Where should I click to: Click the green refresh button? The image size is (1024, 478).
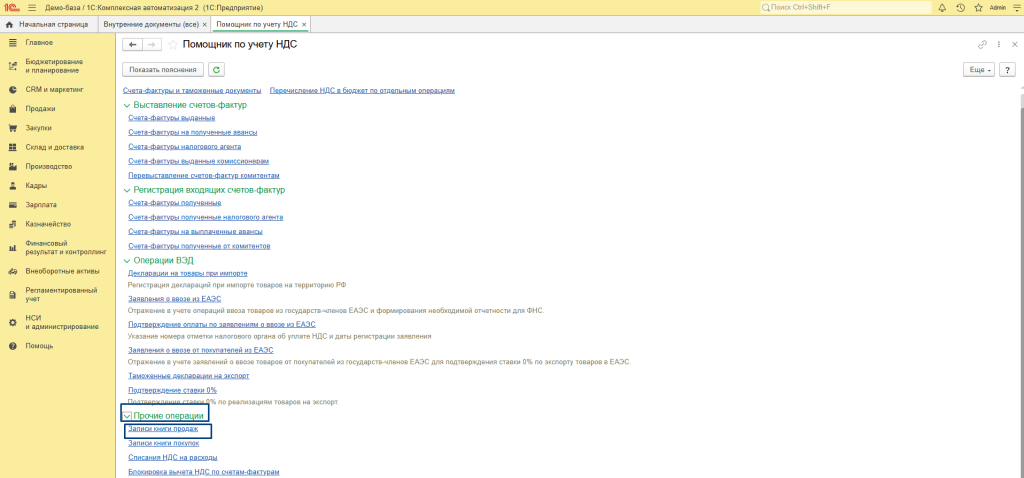(x=216, y=70)
